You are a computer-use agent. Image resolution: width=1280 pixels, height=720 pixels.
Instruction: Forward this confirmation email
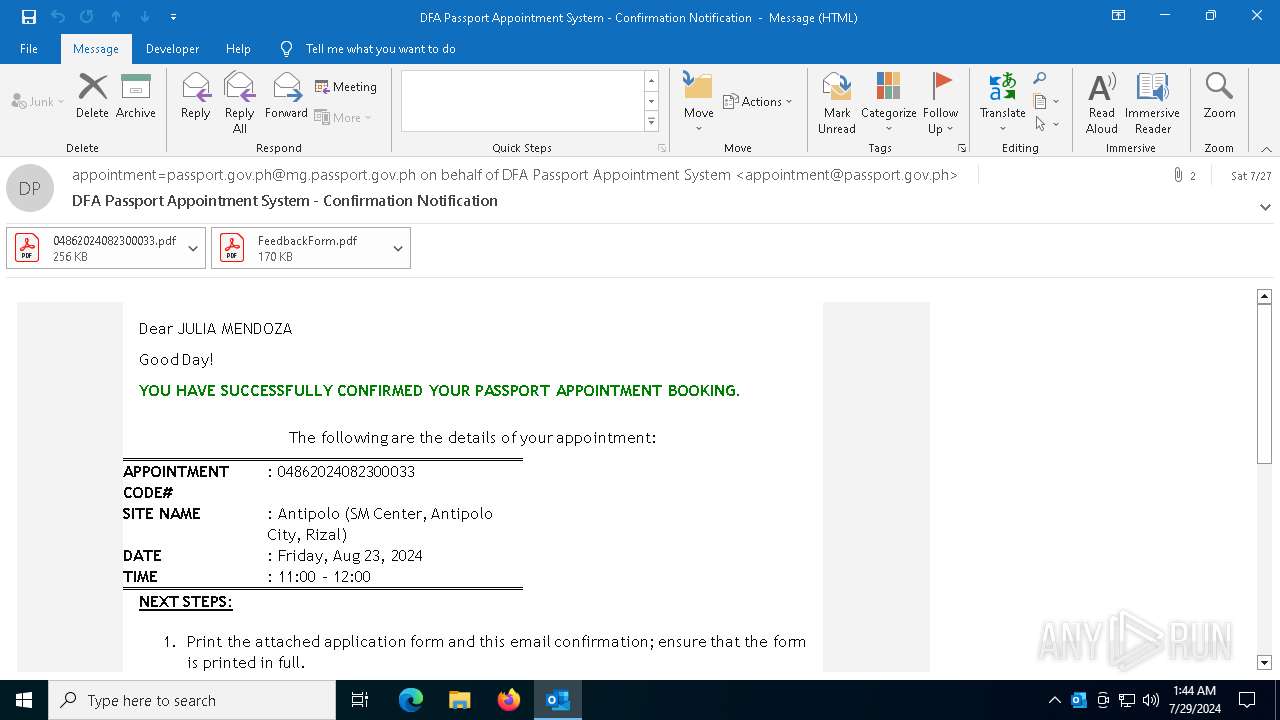(287, 96)
